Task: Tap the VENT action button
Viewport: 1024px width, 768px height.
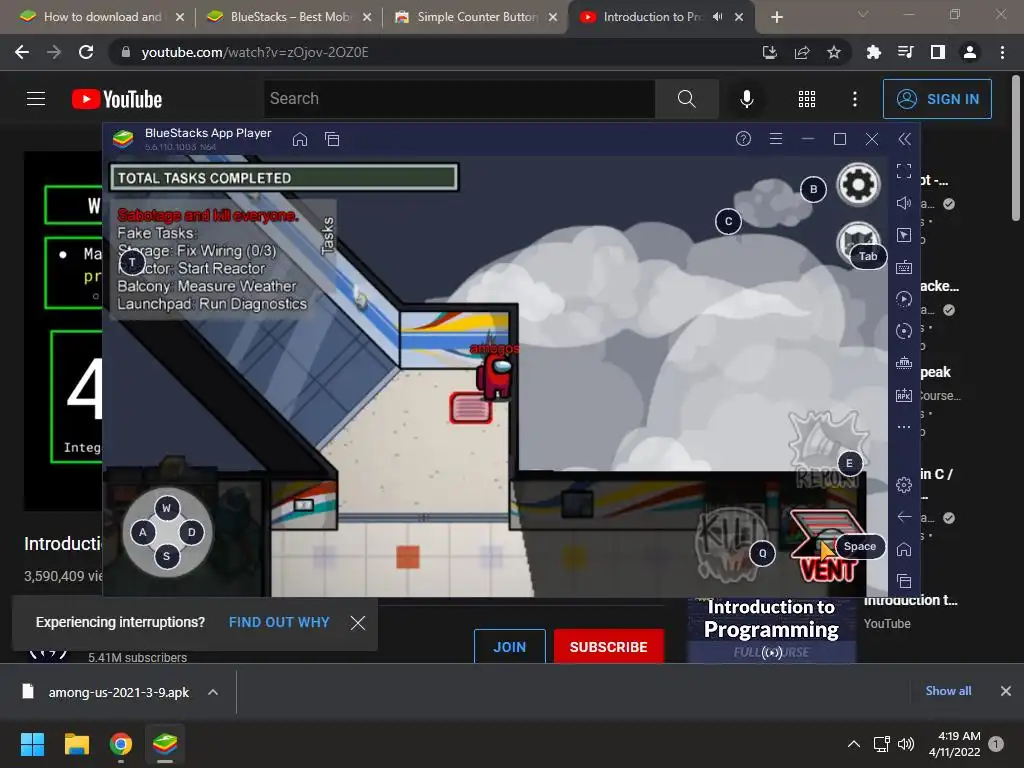Action: tap(827, 545)
